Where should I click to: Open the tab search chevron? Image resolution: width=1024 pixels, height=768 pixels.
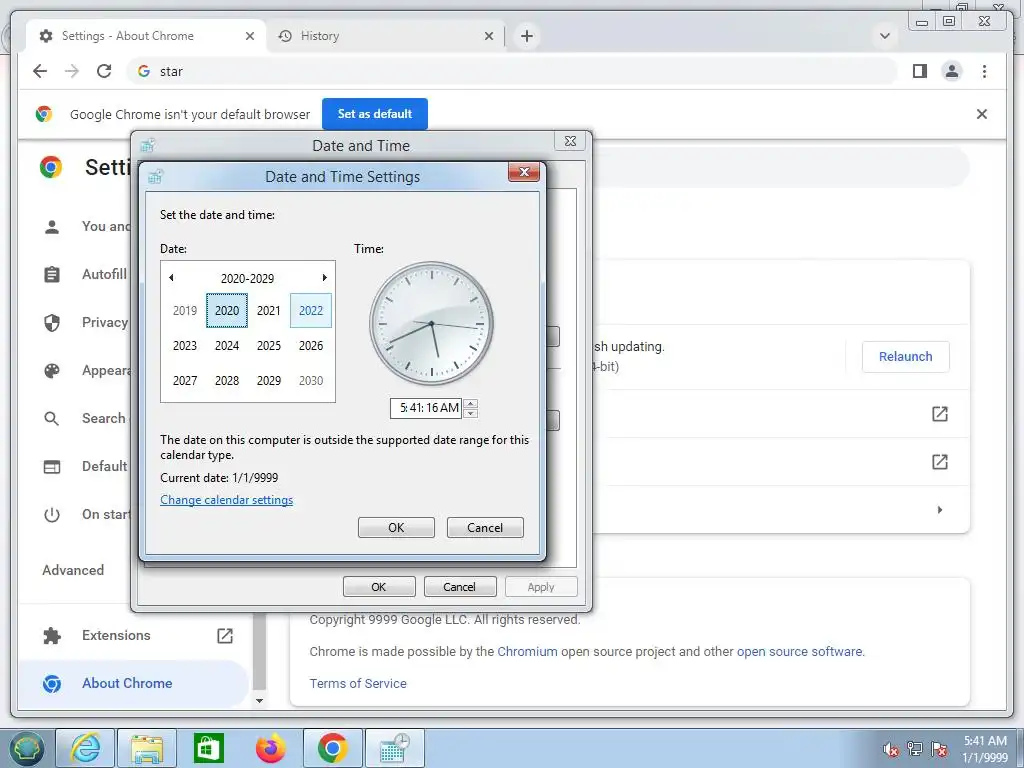tap(885, 36)
